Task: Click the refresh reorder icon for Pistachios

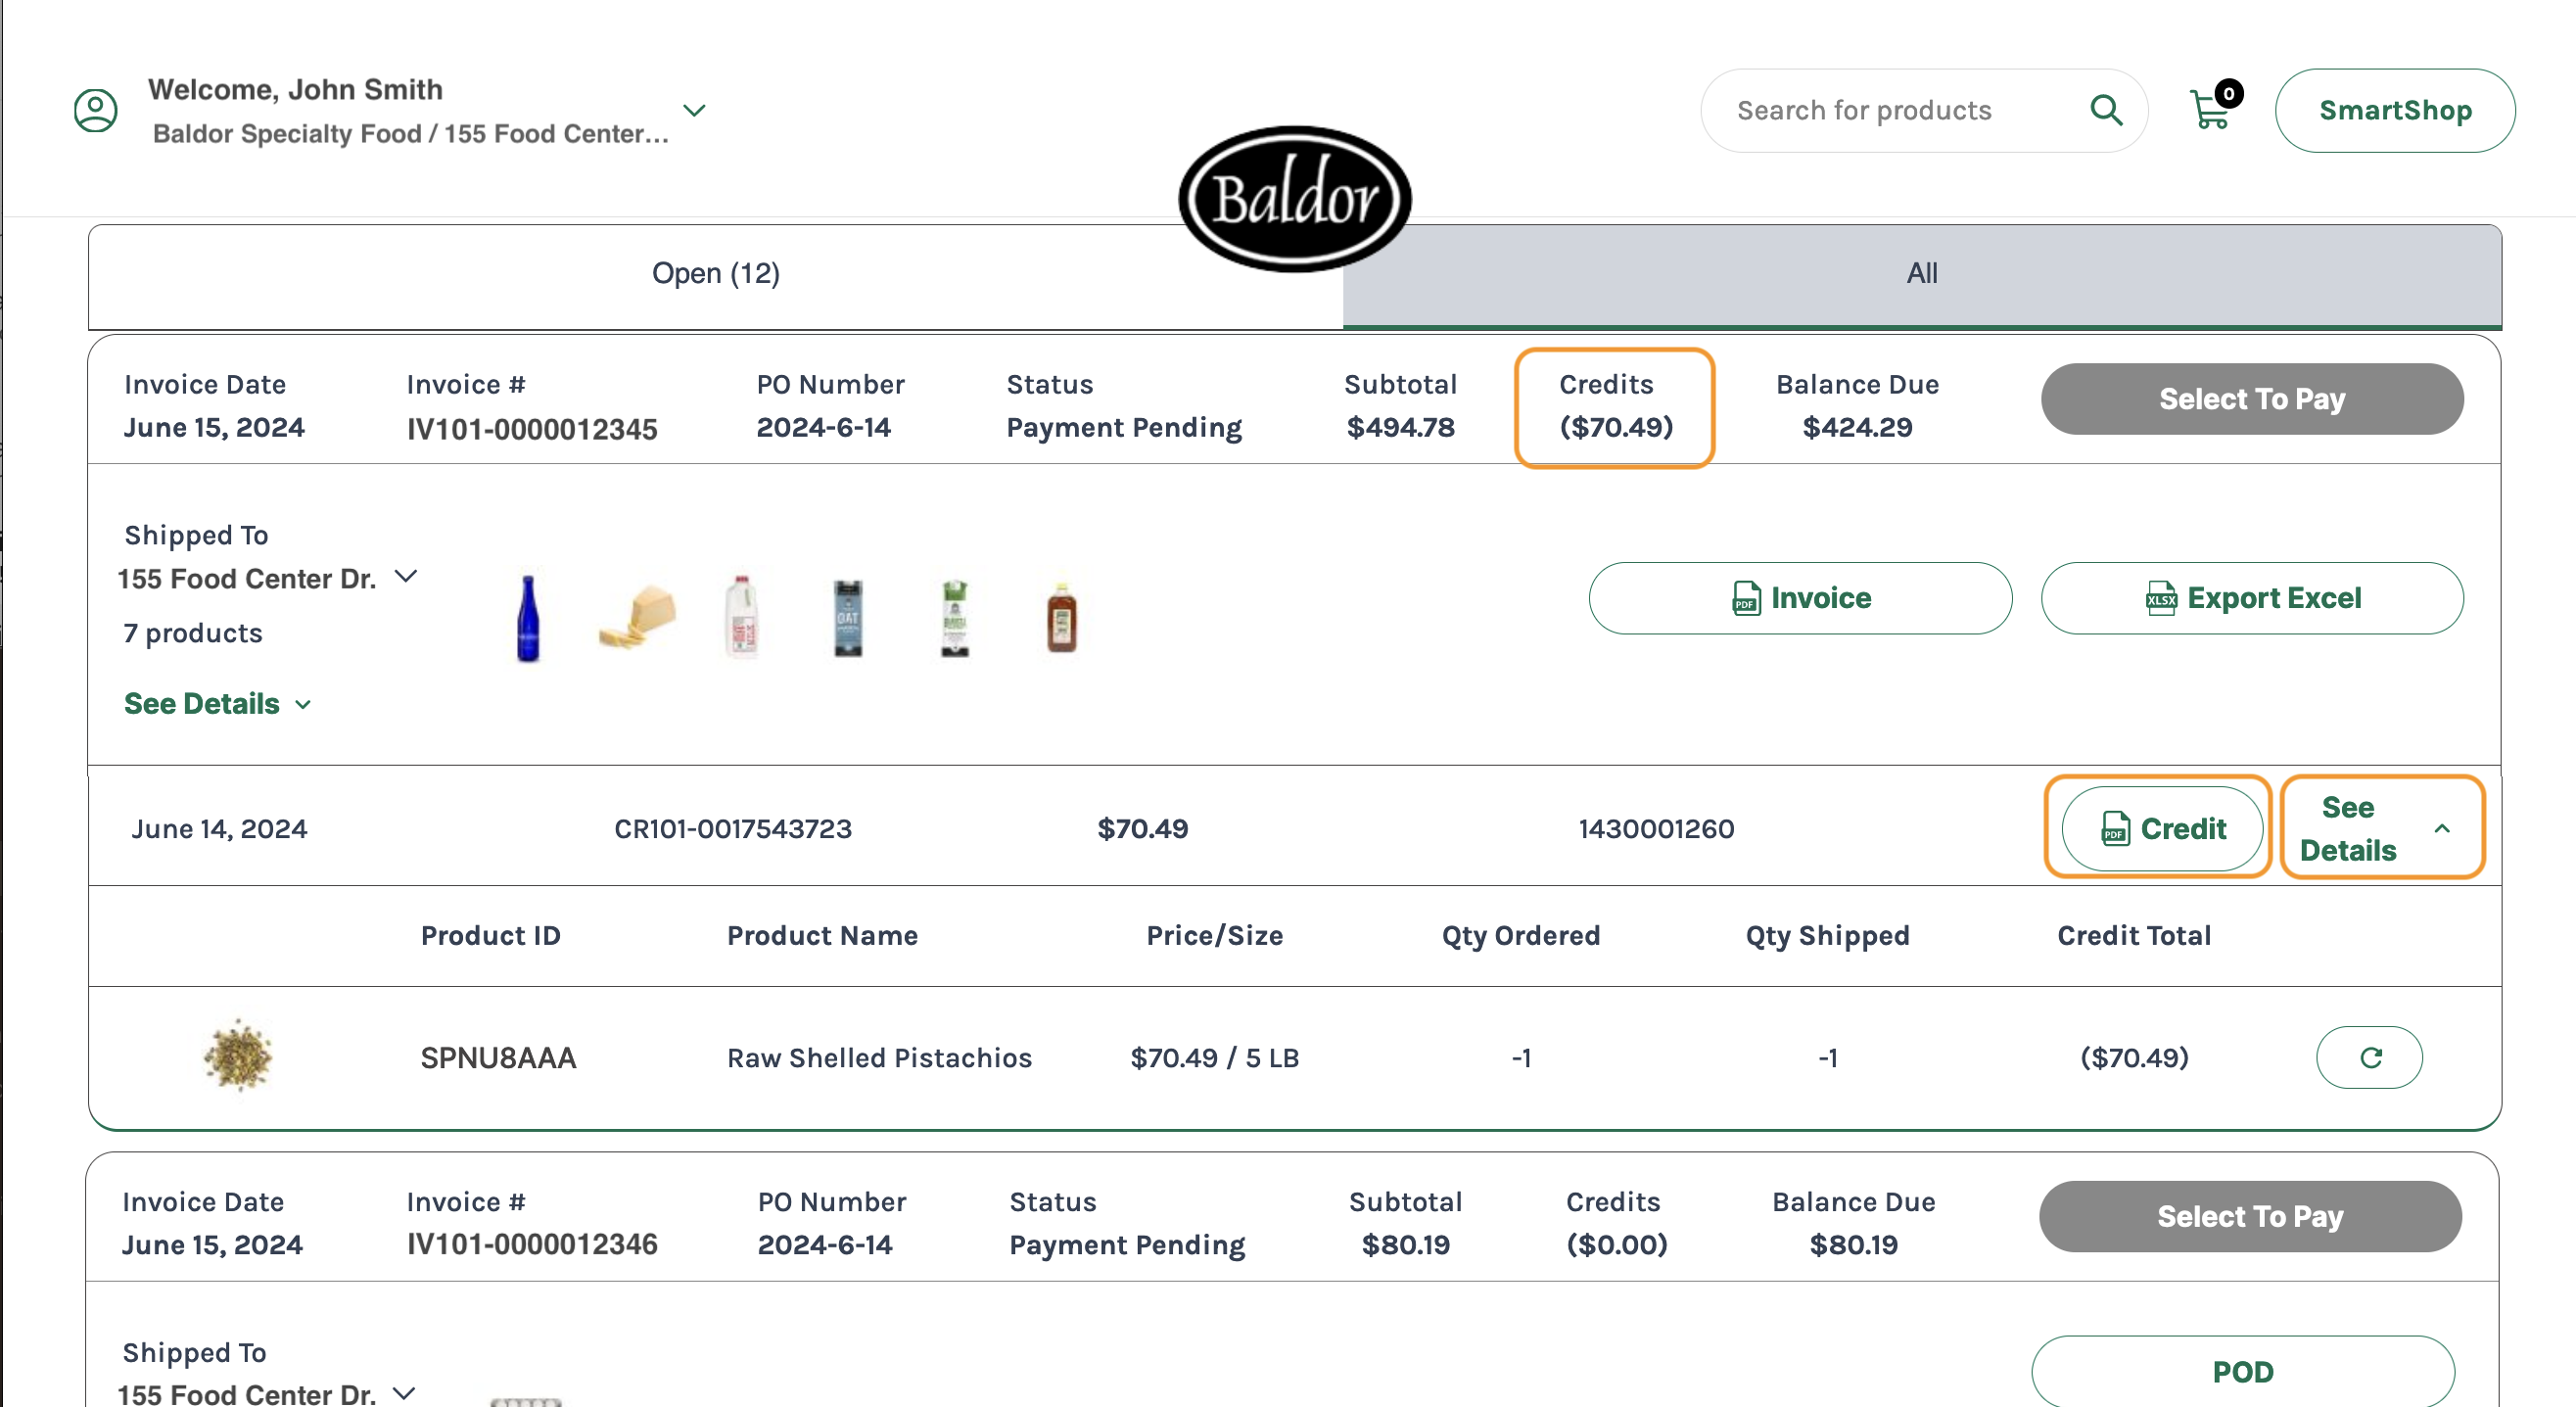Action: [2369, 1057]
